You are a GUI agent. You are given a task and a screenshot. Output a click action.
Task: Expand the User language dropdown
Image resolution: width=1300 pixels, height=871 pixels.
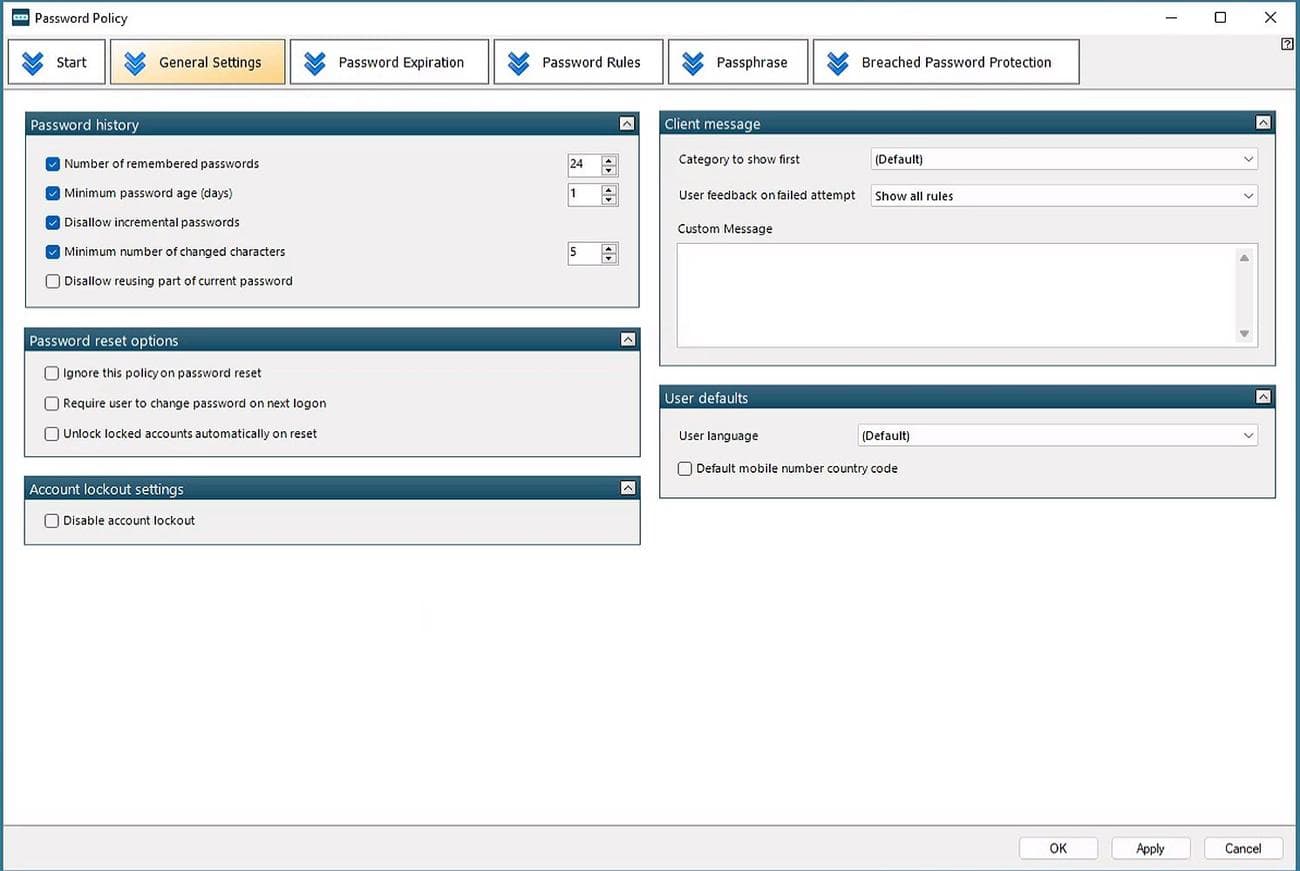1057,436
